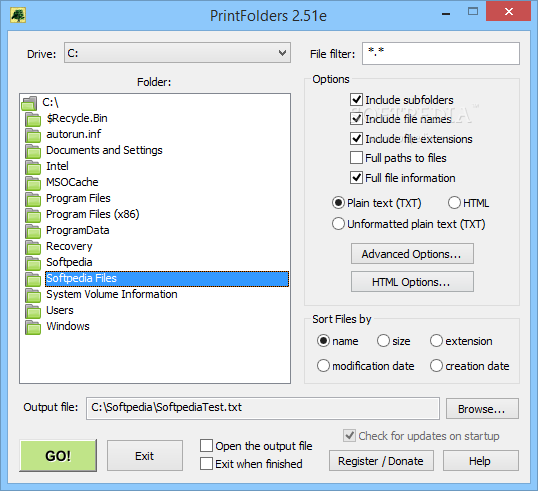Select the Documents and Settings name

point(104,150)
